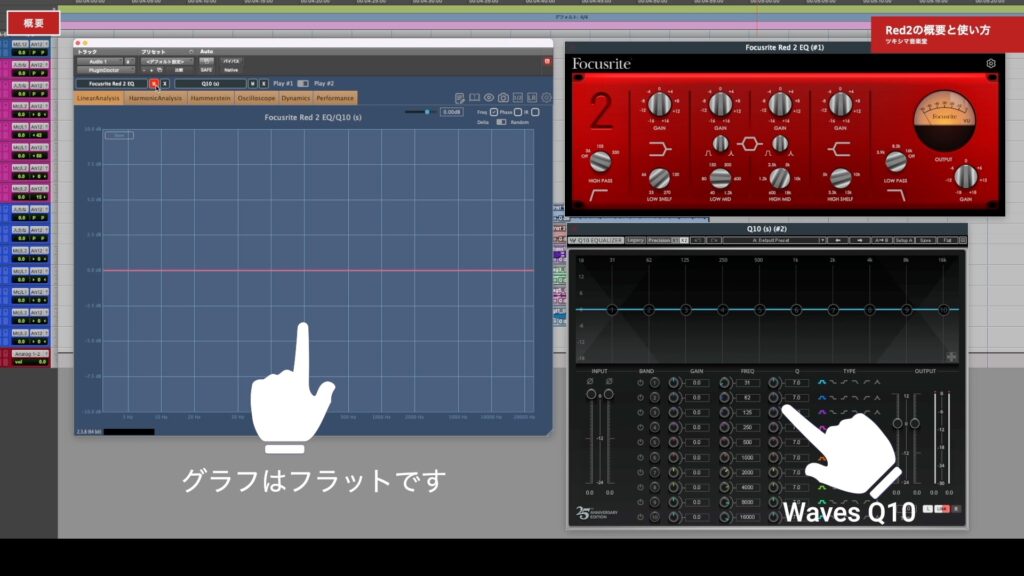Click the Q10 Setup A button
The image size is (1024, 576).
point(903,240)
